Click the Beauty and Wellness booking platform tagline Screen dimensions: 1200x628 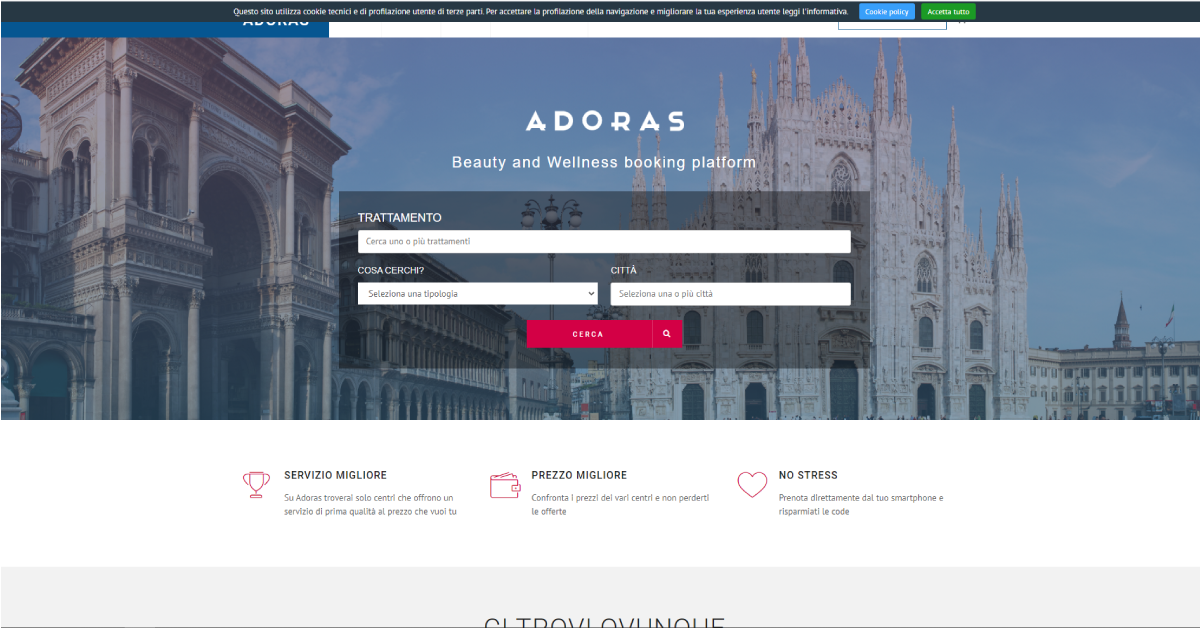(x=604, y=162)
